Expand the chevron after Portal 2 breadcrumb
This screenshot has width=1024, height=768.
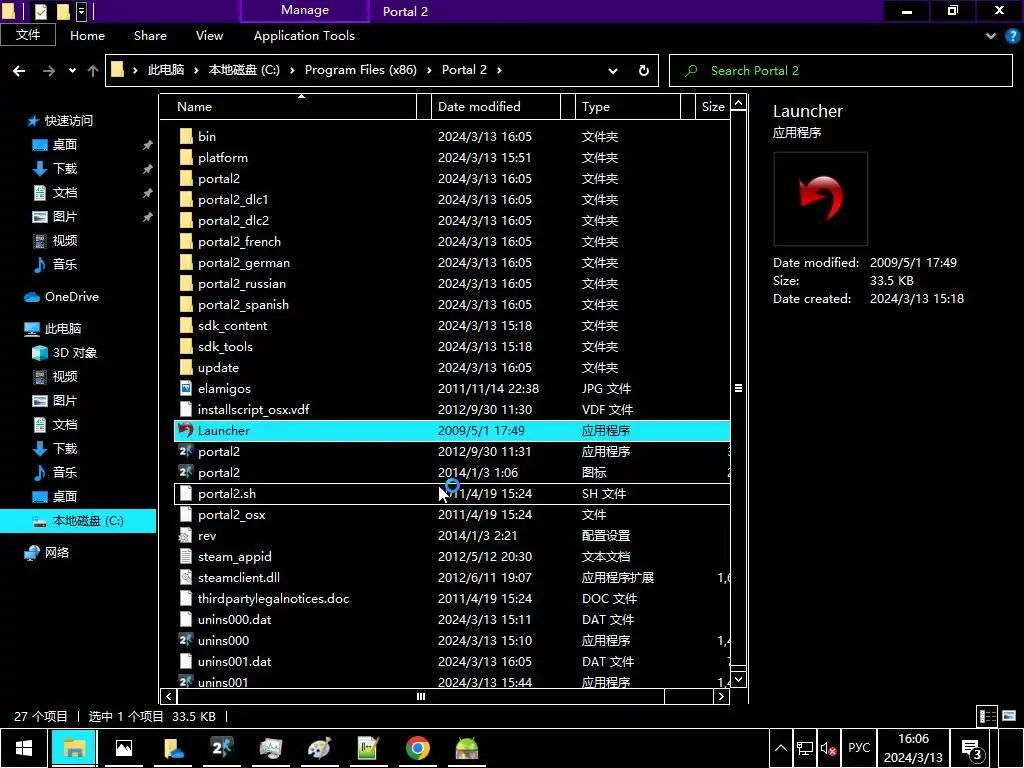(x=499, y=70)
